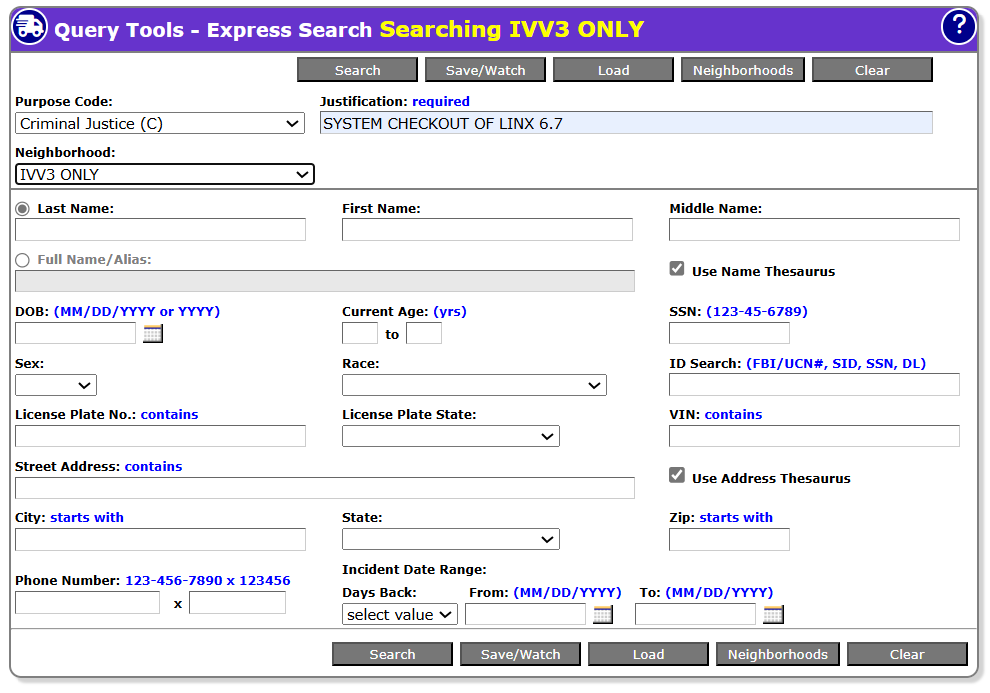Click the bottom Clear button
990x693 pixels.
907,654
